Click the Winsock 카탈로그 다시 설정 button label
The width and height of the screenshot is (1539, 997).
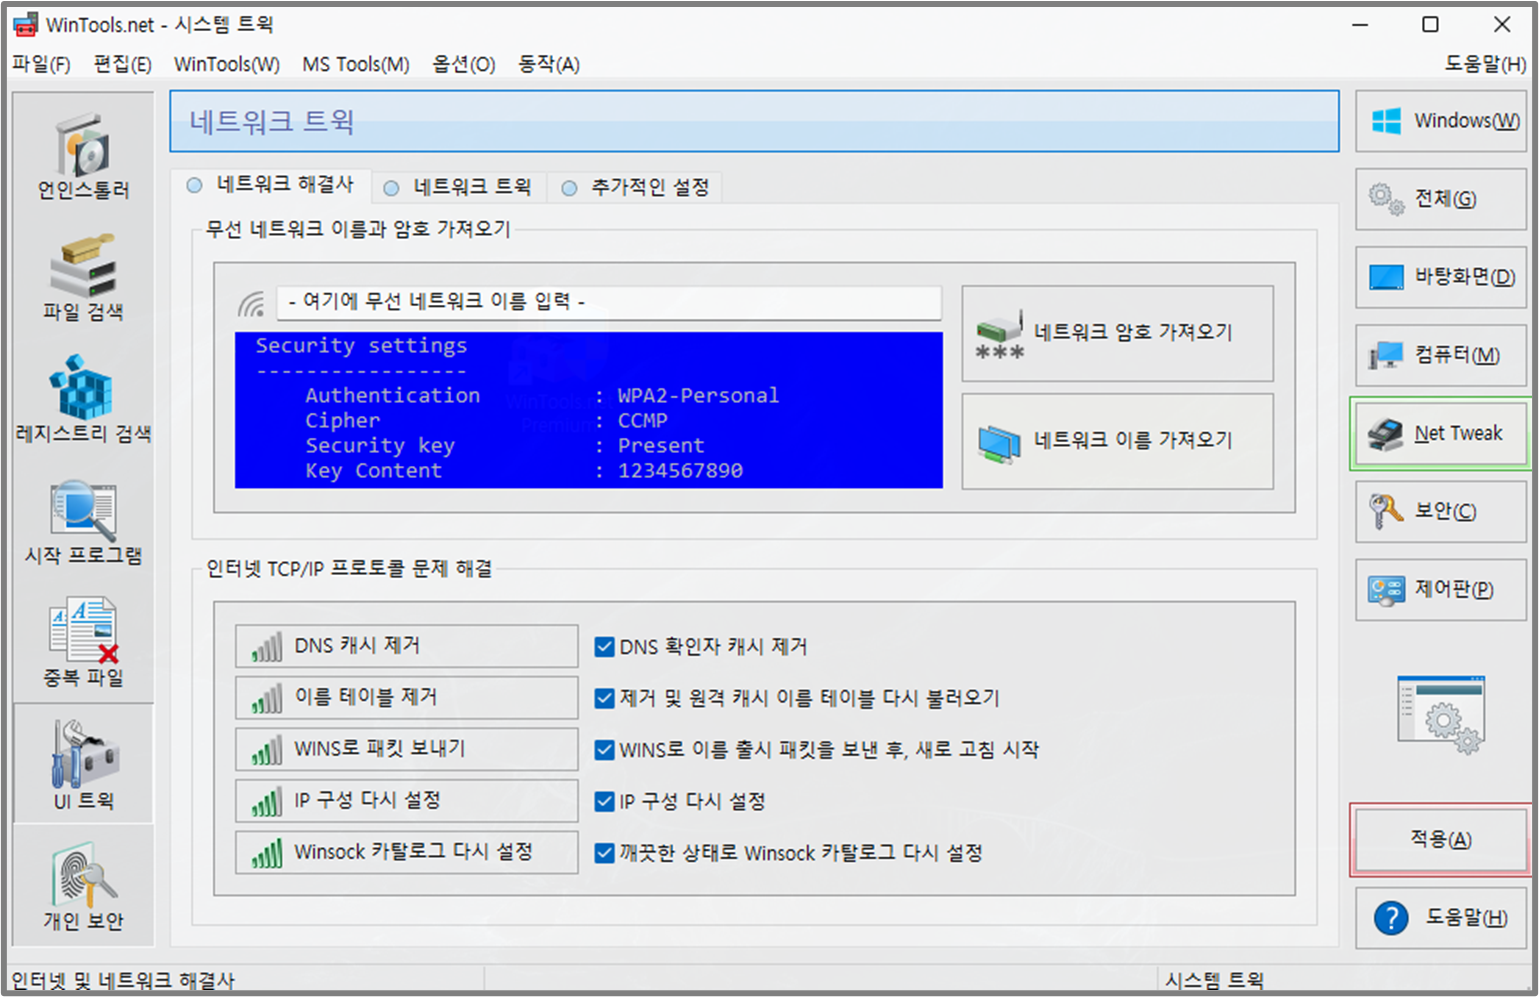tap(413, 852)
